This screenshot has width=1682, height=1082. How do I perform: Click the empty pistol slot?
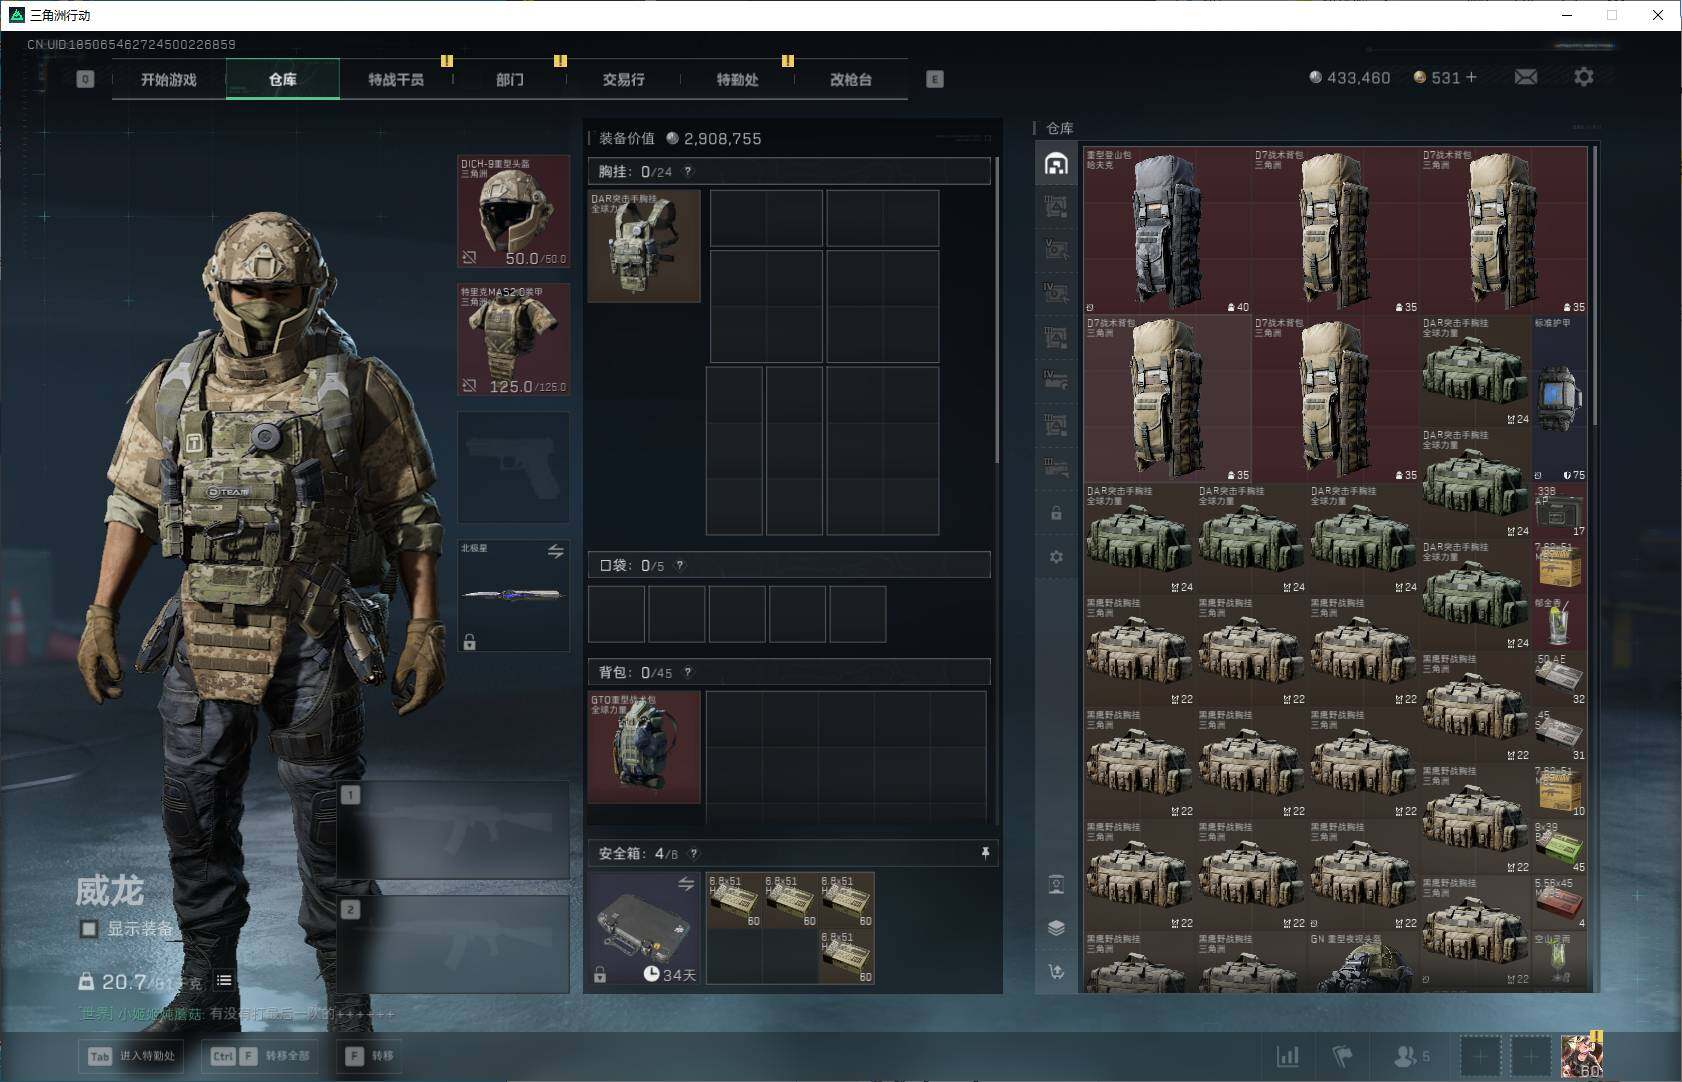pos(514,467)
